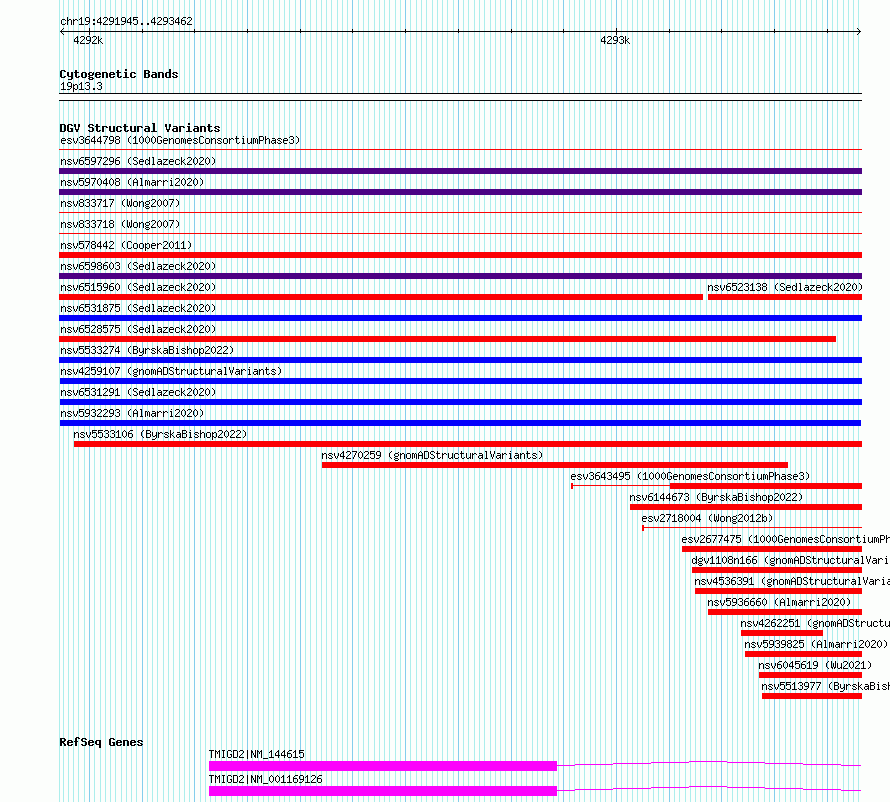Click the right arrow of the ruler
This screenshot has height=802, width=890.
coord(859,32)
